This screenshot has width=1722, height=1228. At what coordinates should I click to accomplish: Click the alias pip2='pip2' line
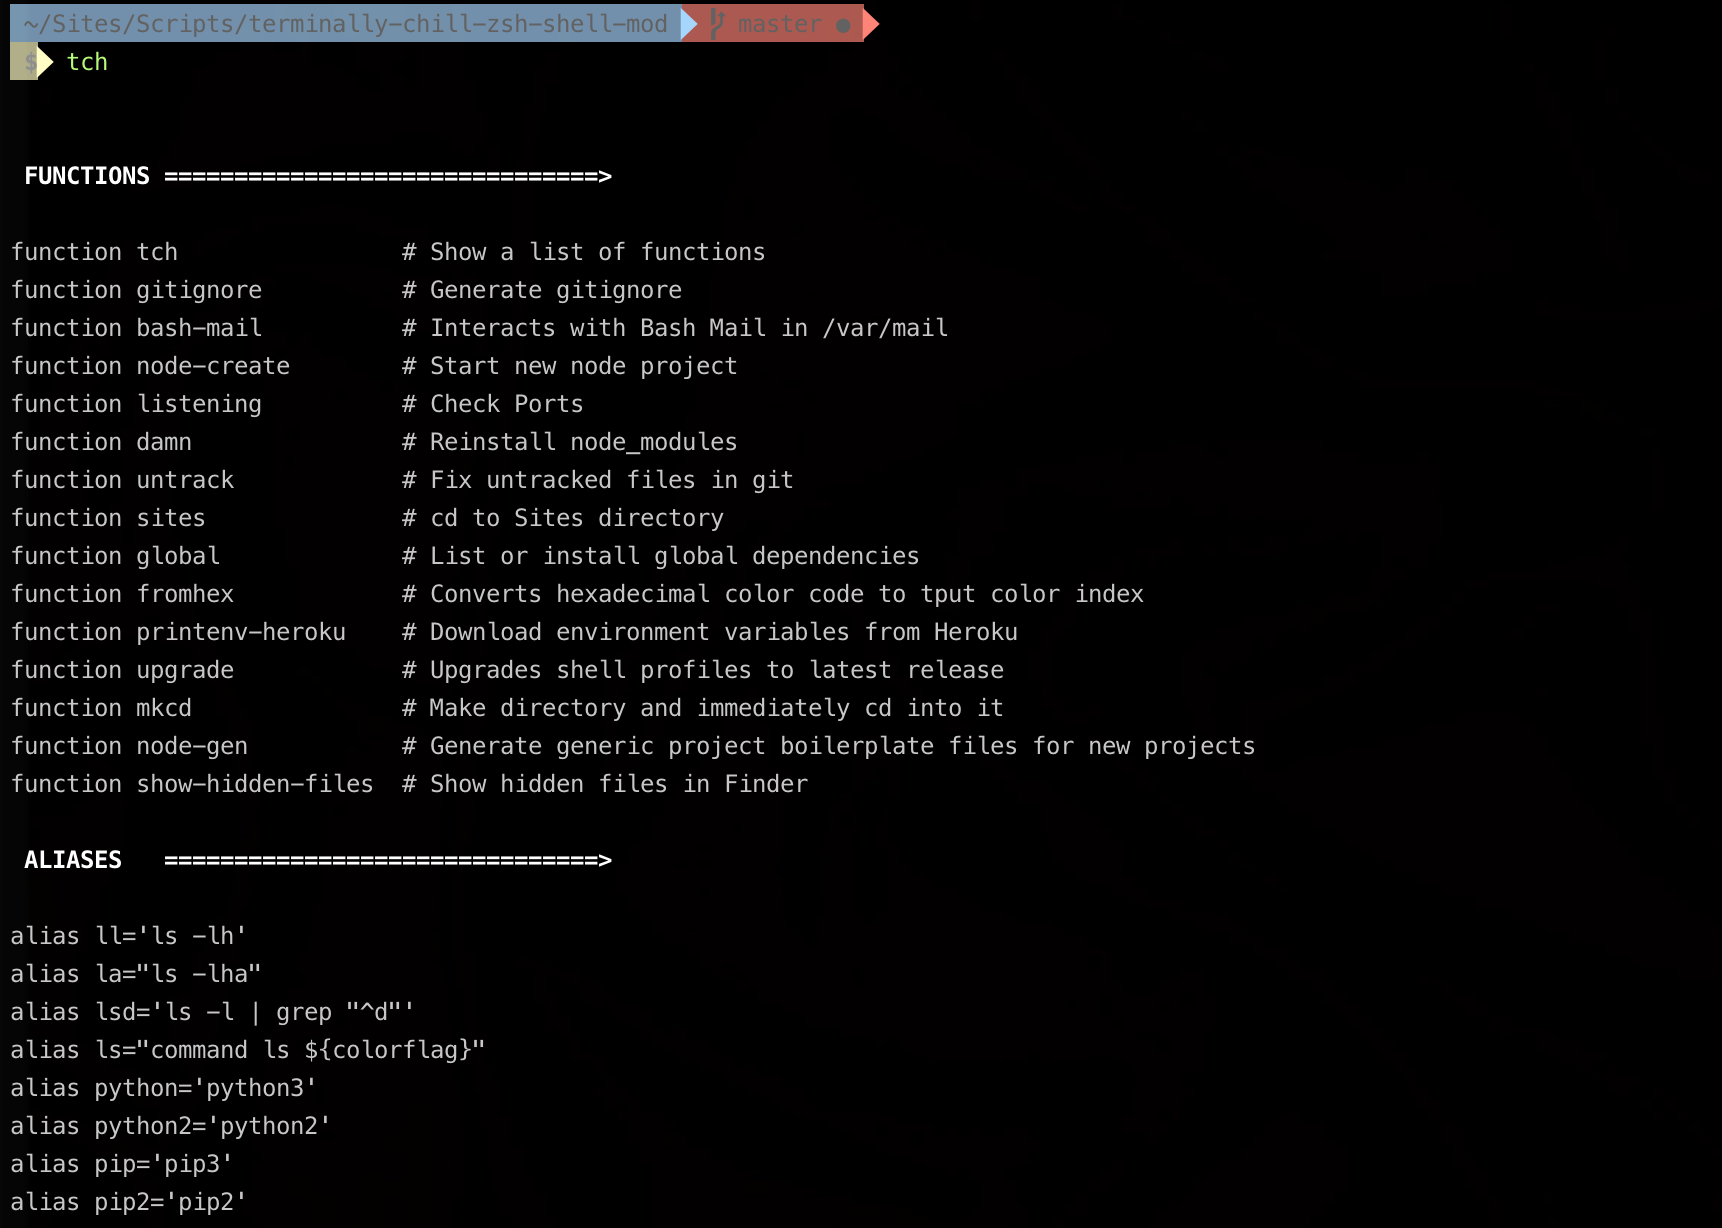pyautogui.click(x=128, y=1202)
